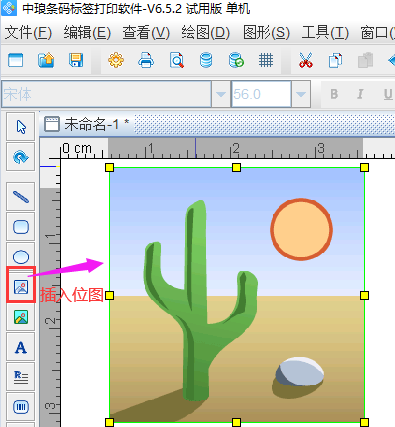
Task: Click the greyed Paste icon
Action: pyautogui.click(x=365, y=60)
